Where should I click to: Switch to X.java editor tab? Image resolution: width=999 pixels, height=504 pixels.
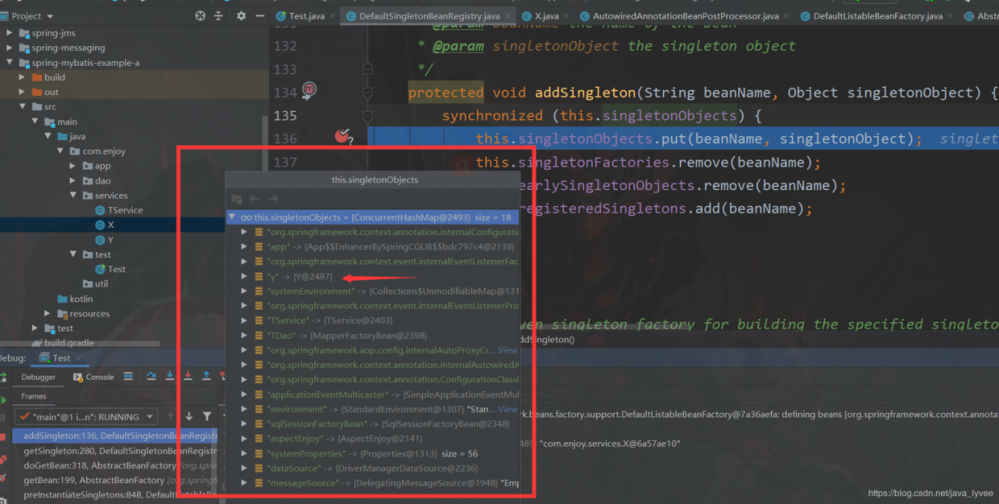tap(547, 16)
